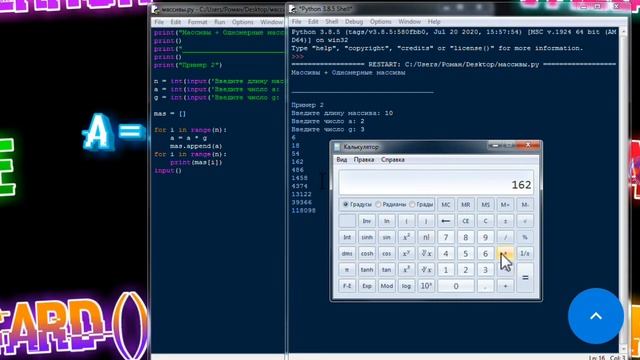Click digit 0 on the Calculator
This screenshot has height=360, width=640.
point(456,286)
